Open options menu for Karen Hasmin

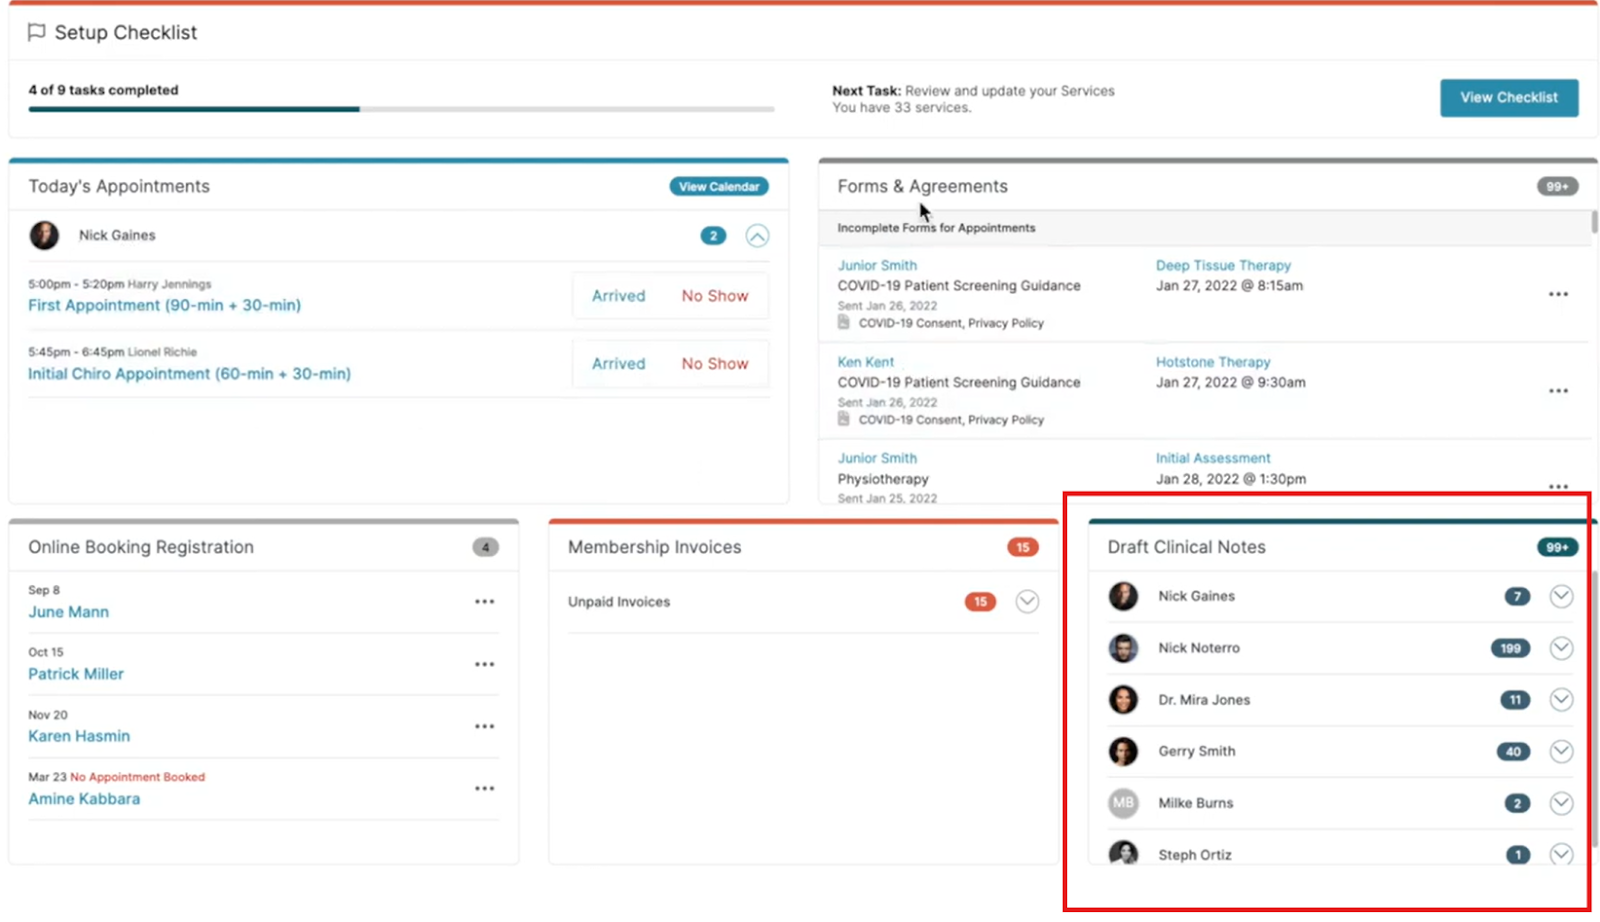click(x=484, y=726)
